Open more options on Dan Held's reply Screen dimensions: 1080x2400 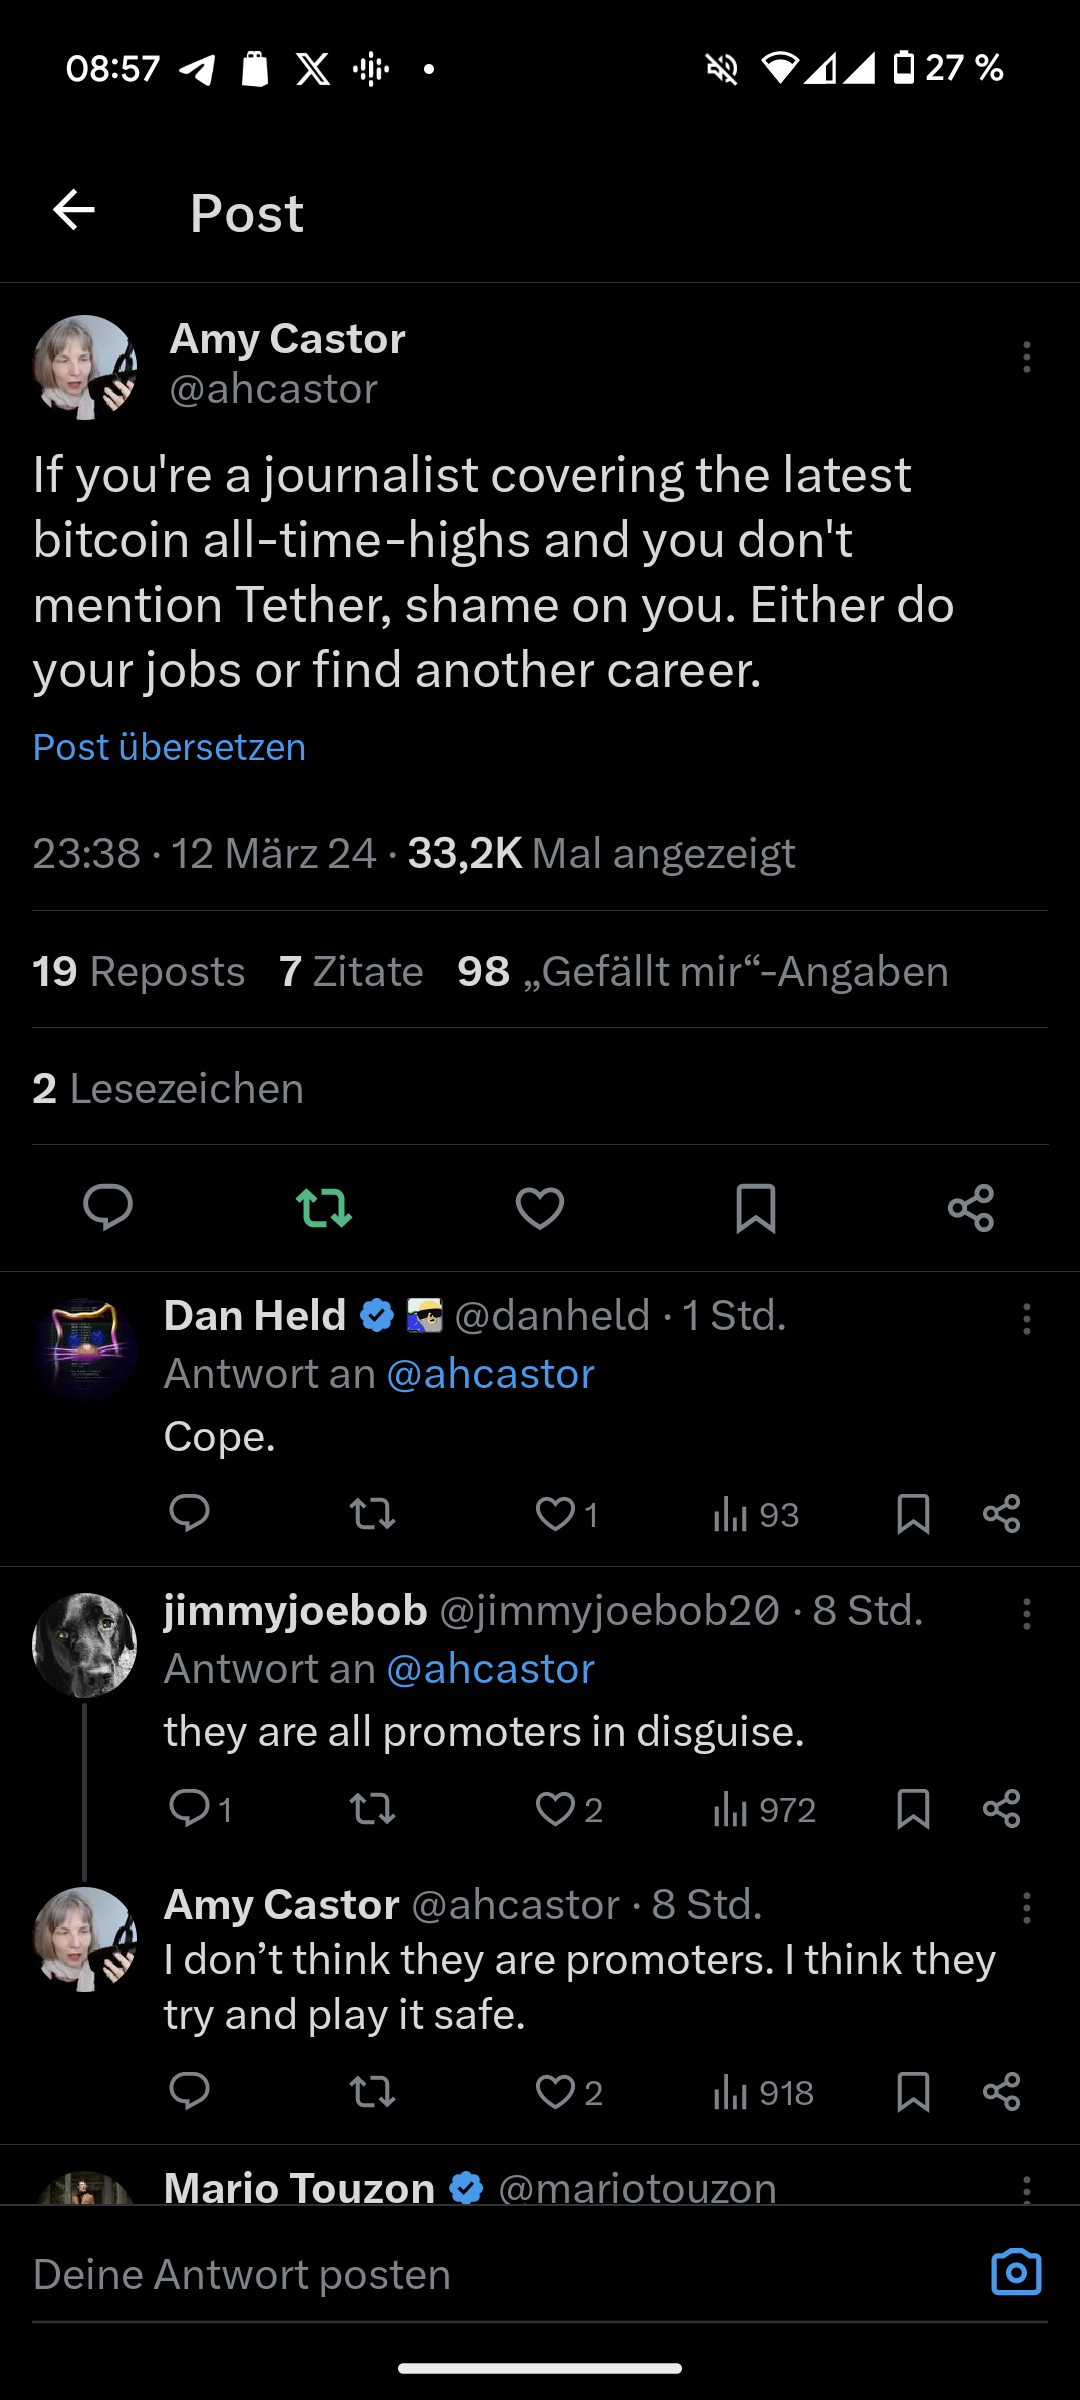(1026, 1319)
